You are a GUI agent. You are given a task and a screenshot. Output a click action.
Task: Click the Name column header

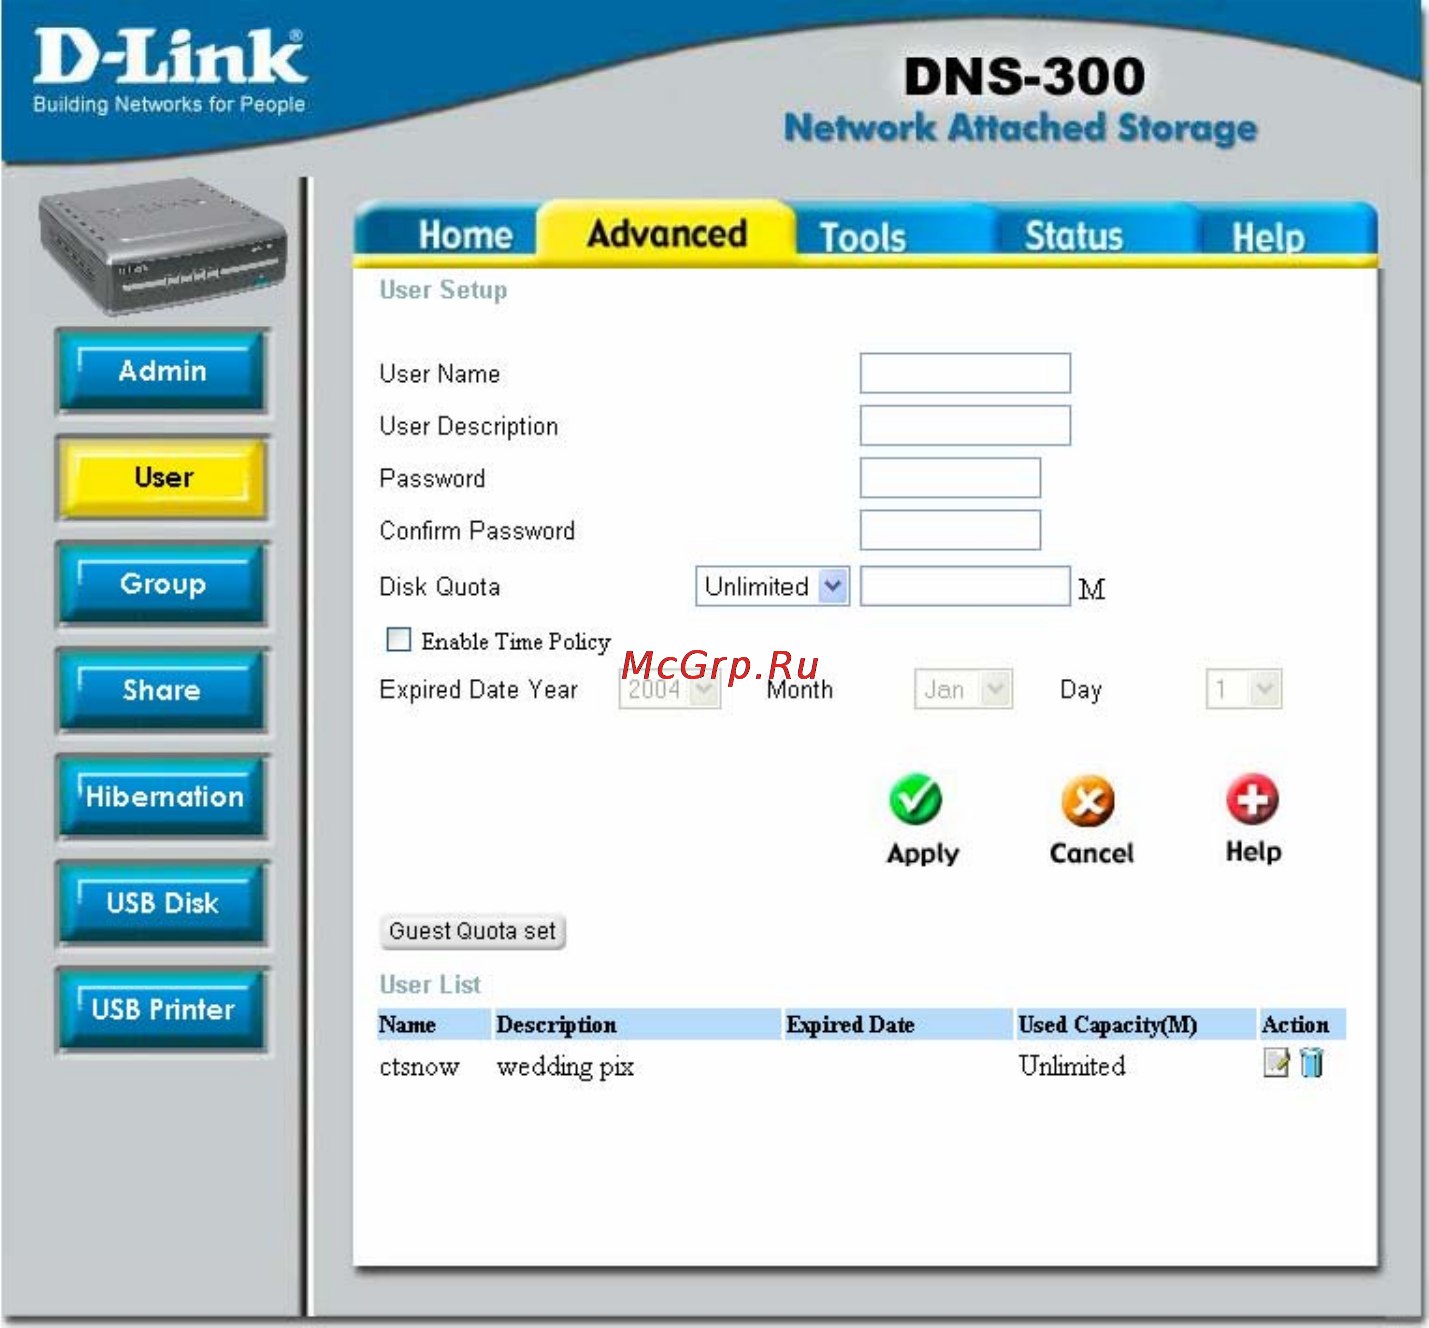[x=407, y=1025]
